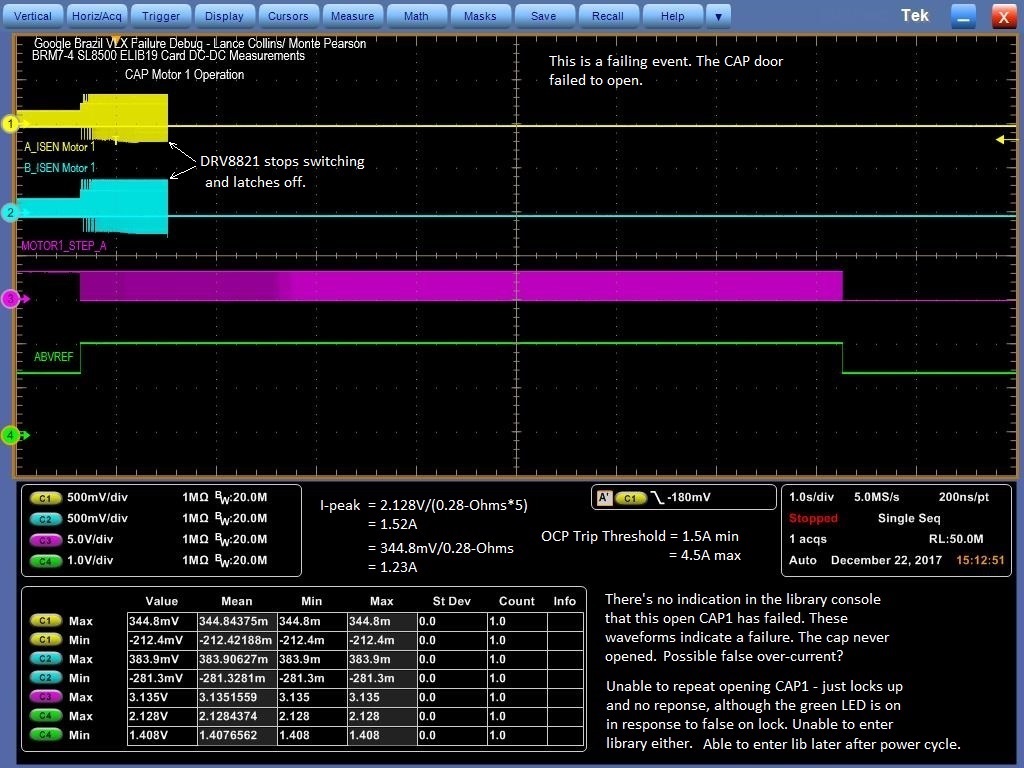Image resolution: width=1024 pixels, height=768 pixels.
Task: Click the red Stopped acquisition status
Action: [x=813, y=518]
